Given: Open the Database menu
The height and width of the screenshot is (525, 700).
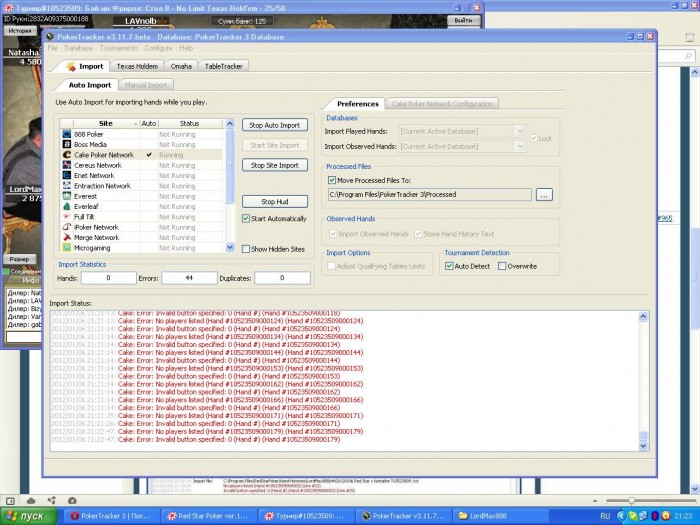Looking at the screenshot, I should coord(78,48).
